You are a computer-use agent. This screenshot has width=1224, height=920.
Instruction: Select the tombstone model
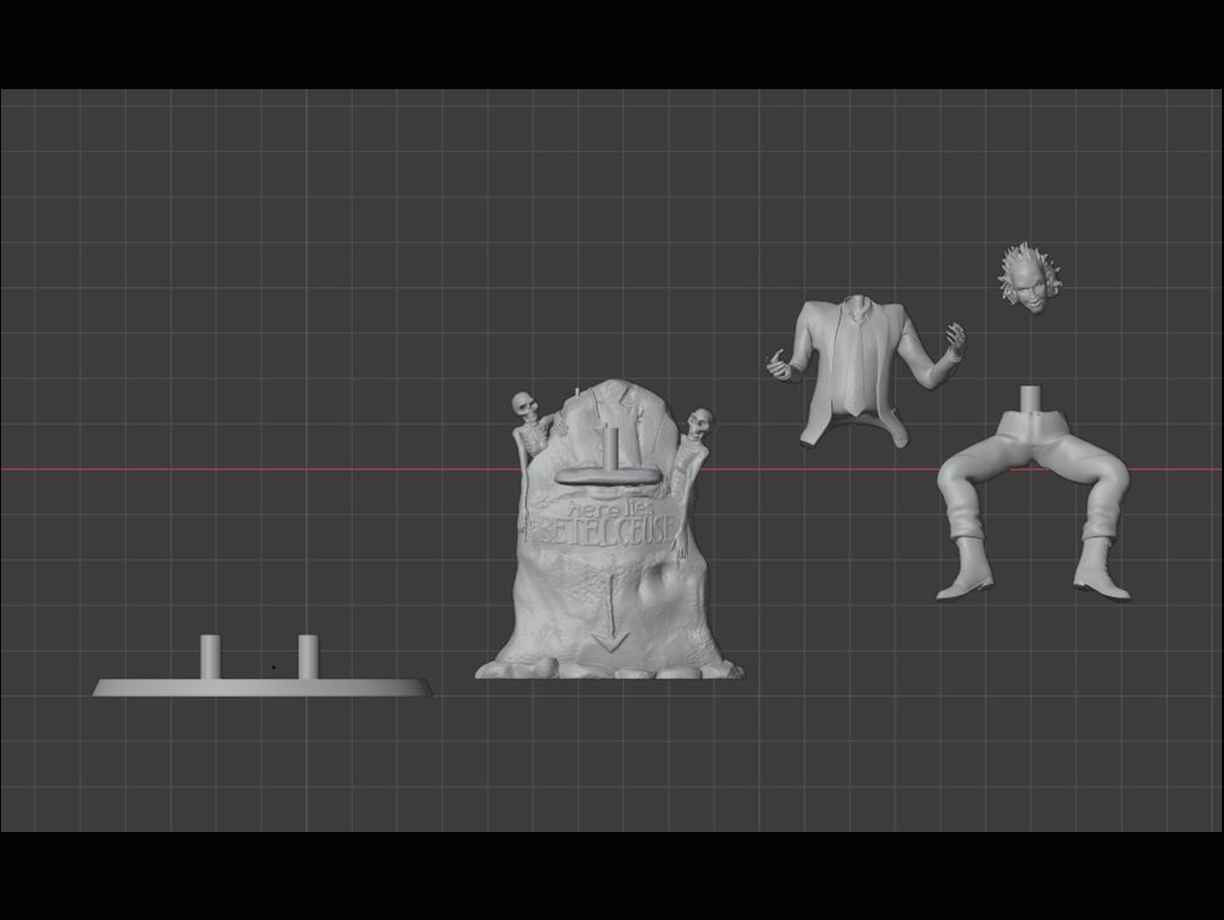(x=609, y=530)
